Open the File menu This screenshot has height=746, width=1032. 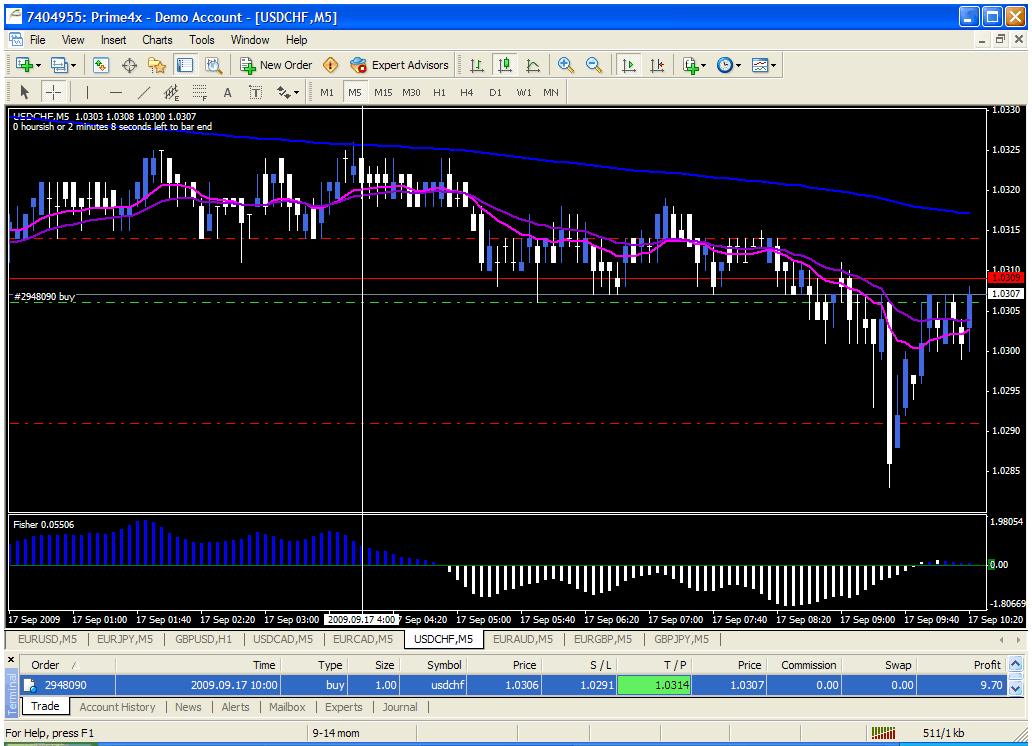(38, 40)
